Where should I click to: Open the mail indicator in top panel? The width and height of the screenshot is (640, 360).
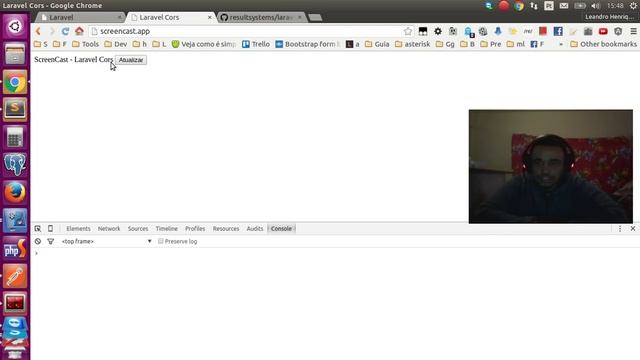coord(564,6)
